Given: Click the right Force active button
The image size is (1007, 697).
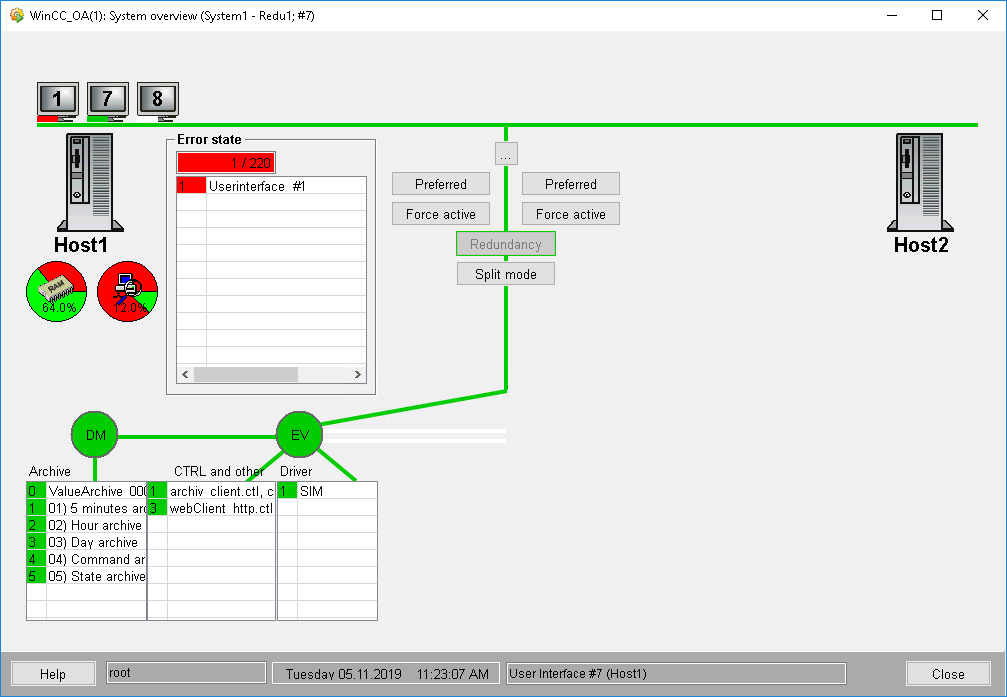Looking at the screenshot, I should pos(571,214).
